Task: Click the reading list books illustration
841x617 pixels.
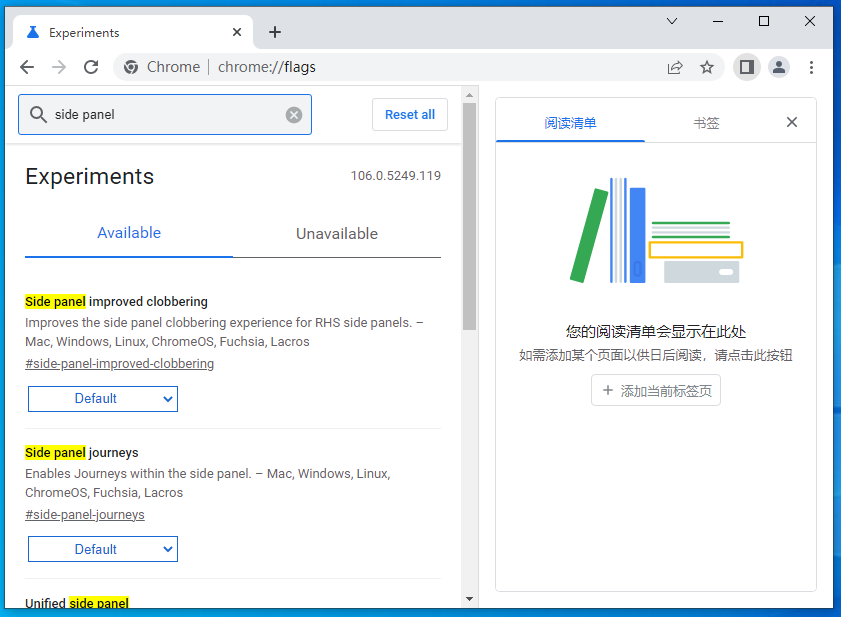Action: pos(656,231)
